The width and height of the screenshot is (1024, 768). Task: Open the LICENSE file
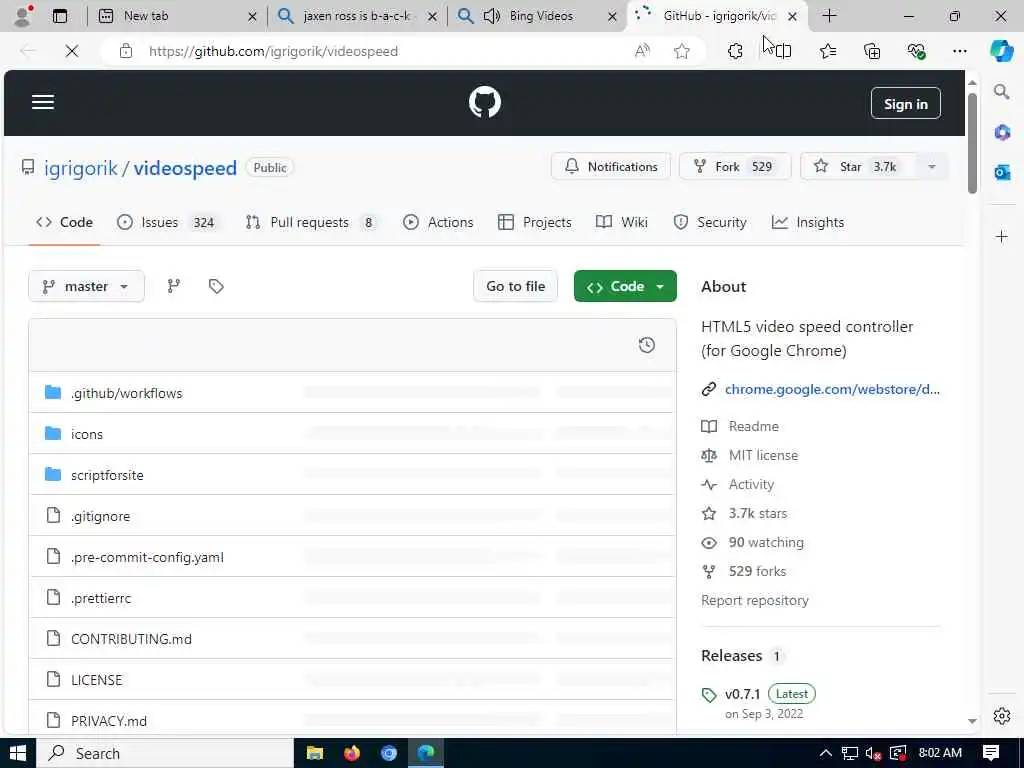[x=97, y=680]
